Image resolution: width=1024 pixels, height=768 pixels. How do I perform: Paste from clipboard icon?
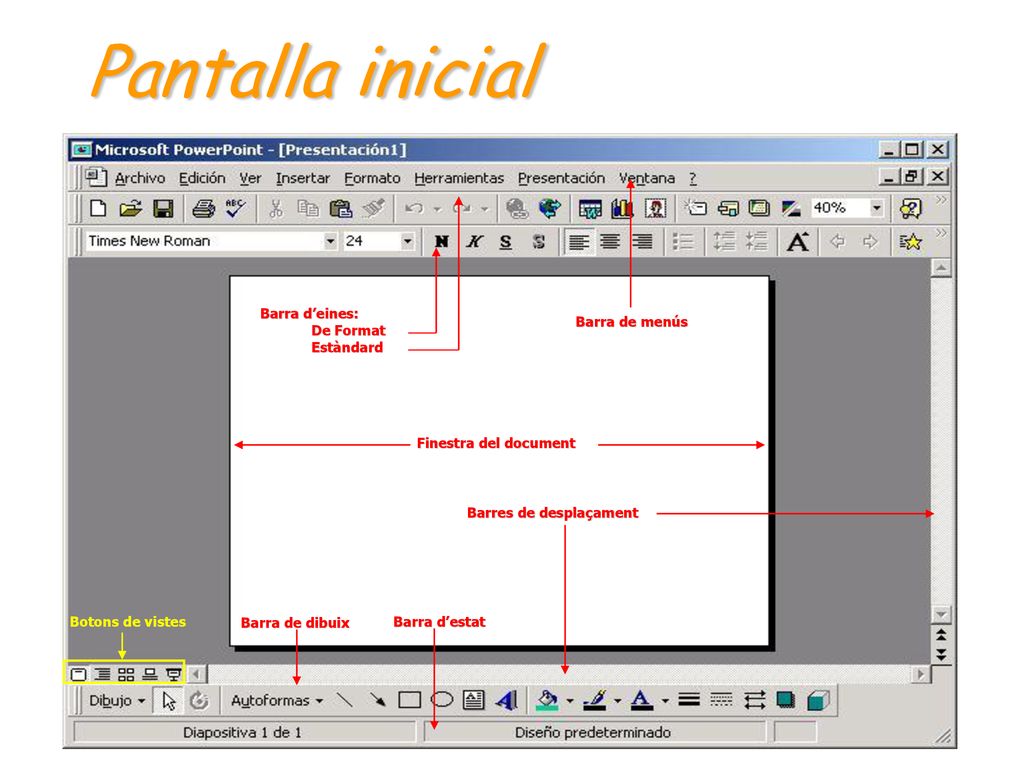[340, 208]
